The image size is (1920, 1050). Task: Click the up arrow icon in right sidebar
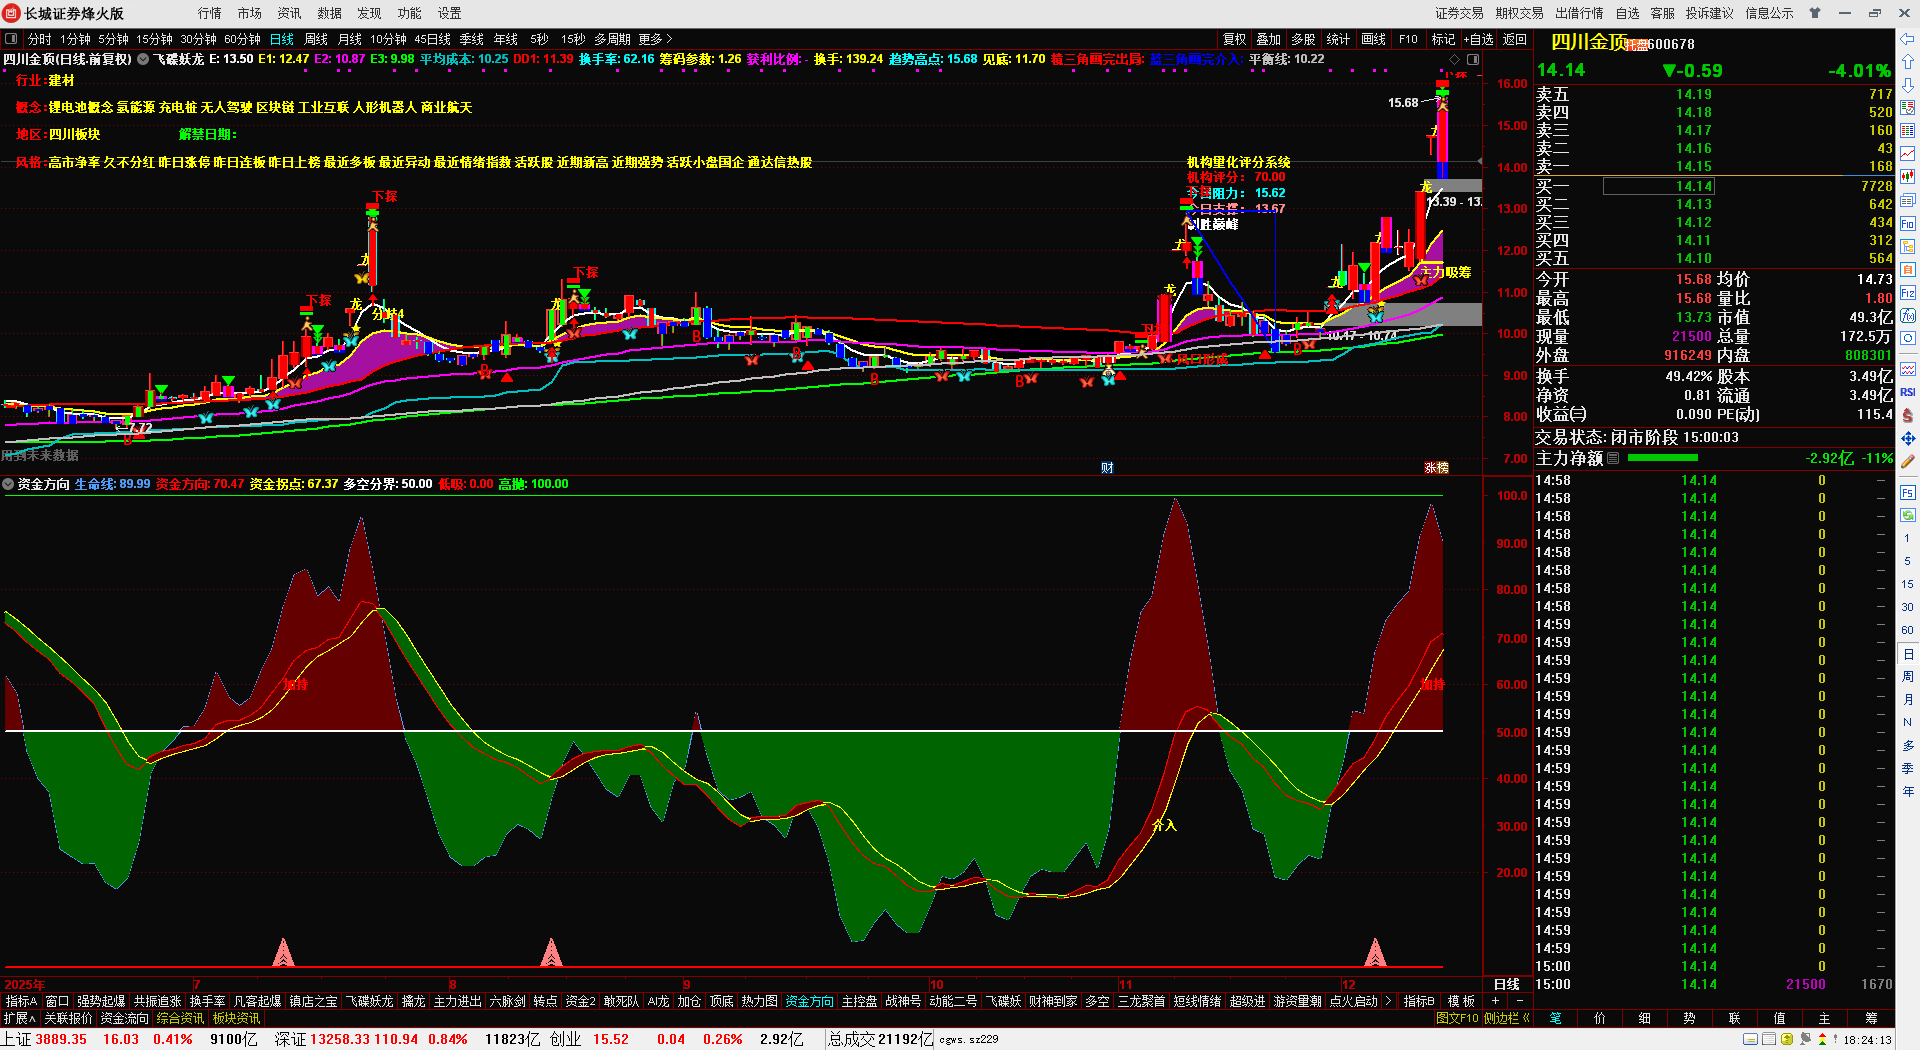click(x=1908, y=62)
